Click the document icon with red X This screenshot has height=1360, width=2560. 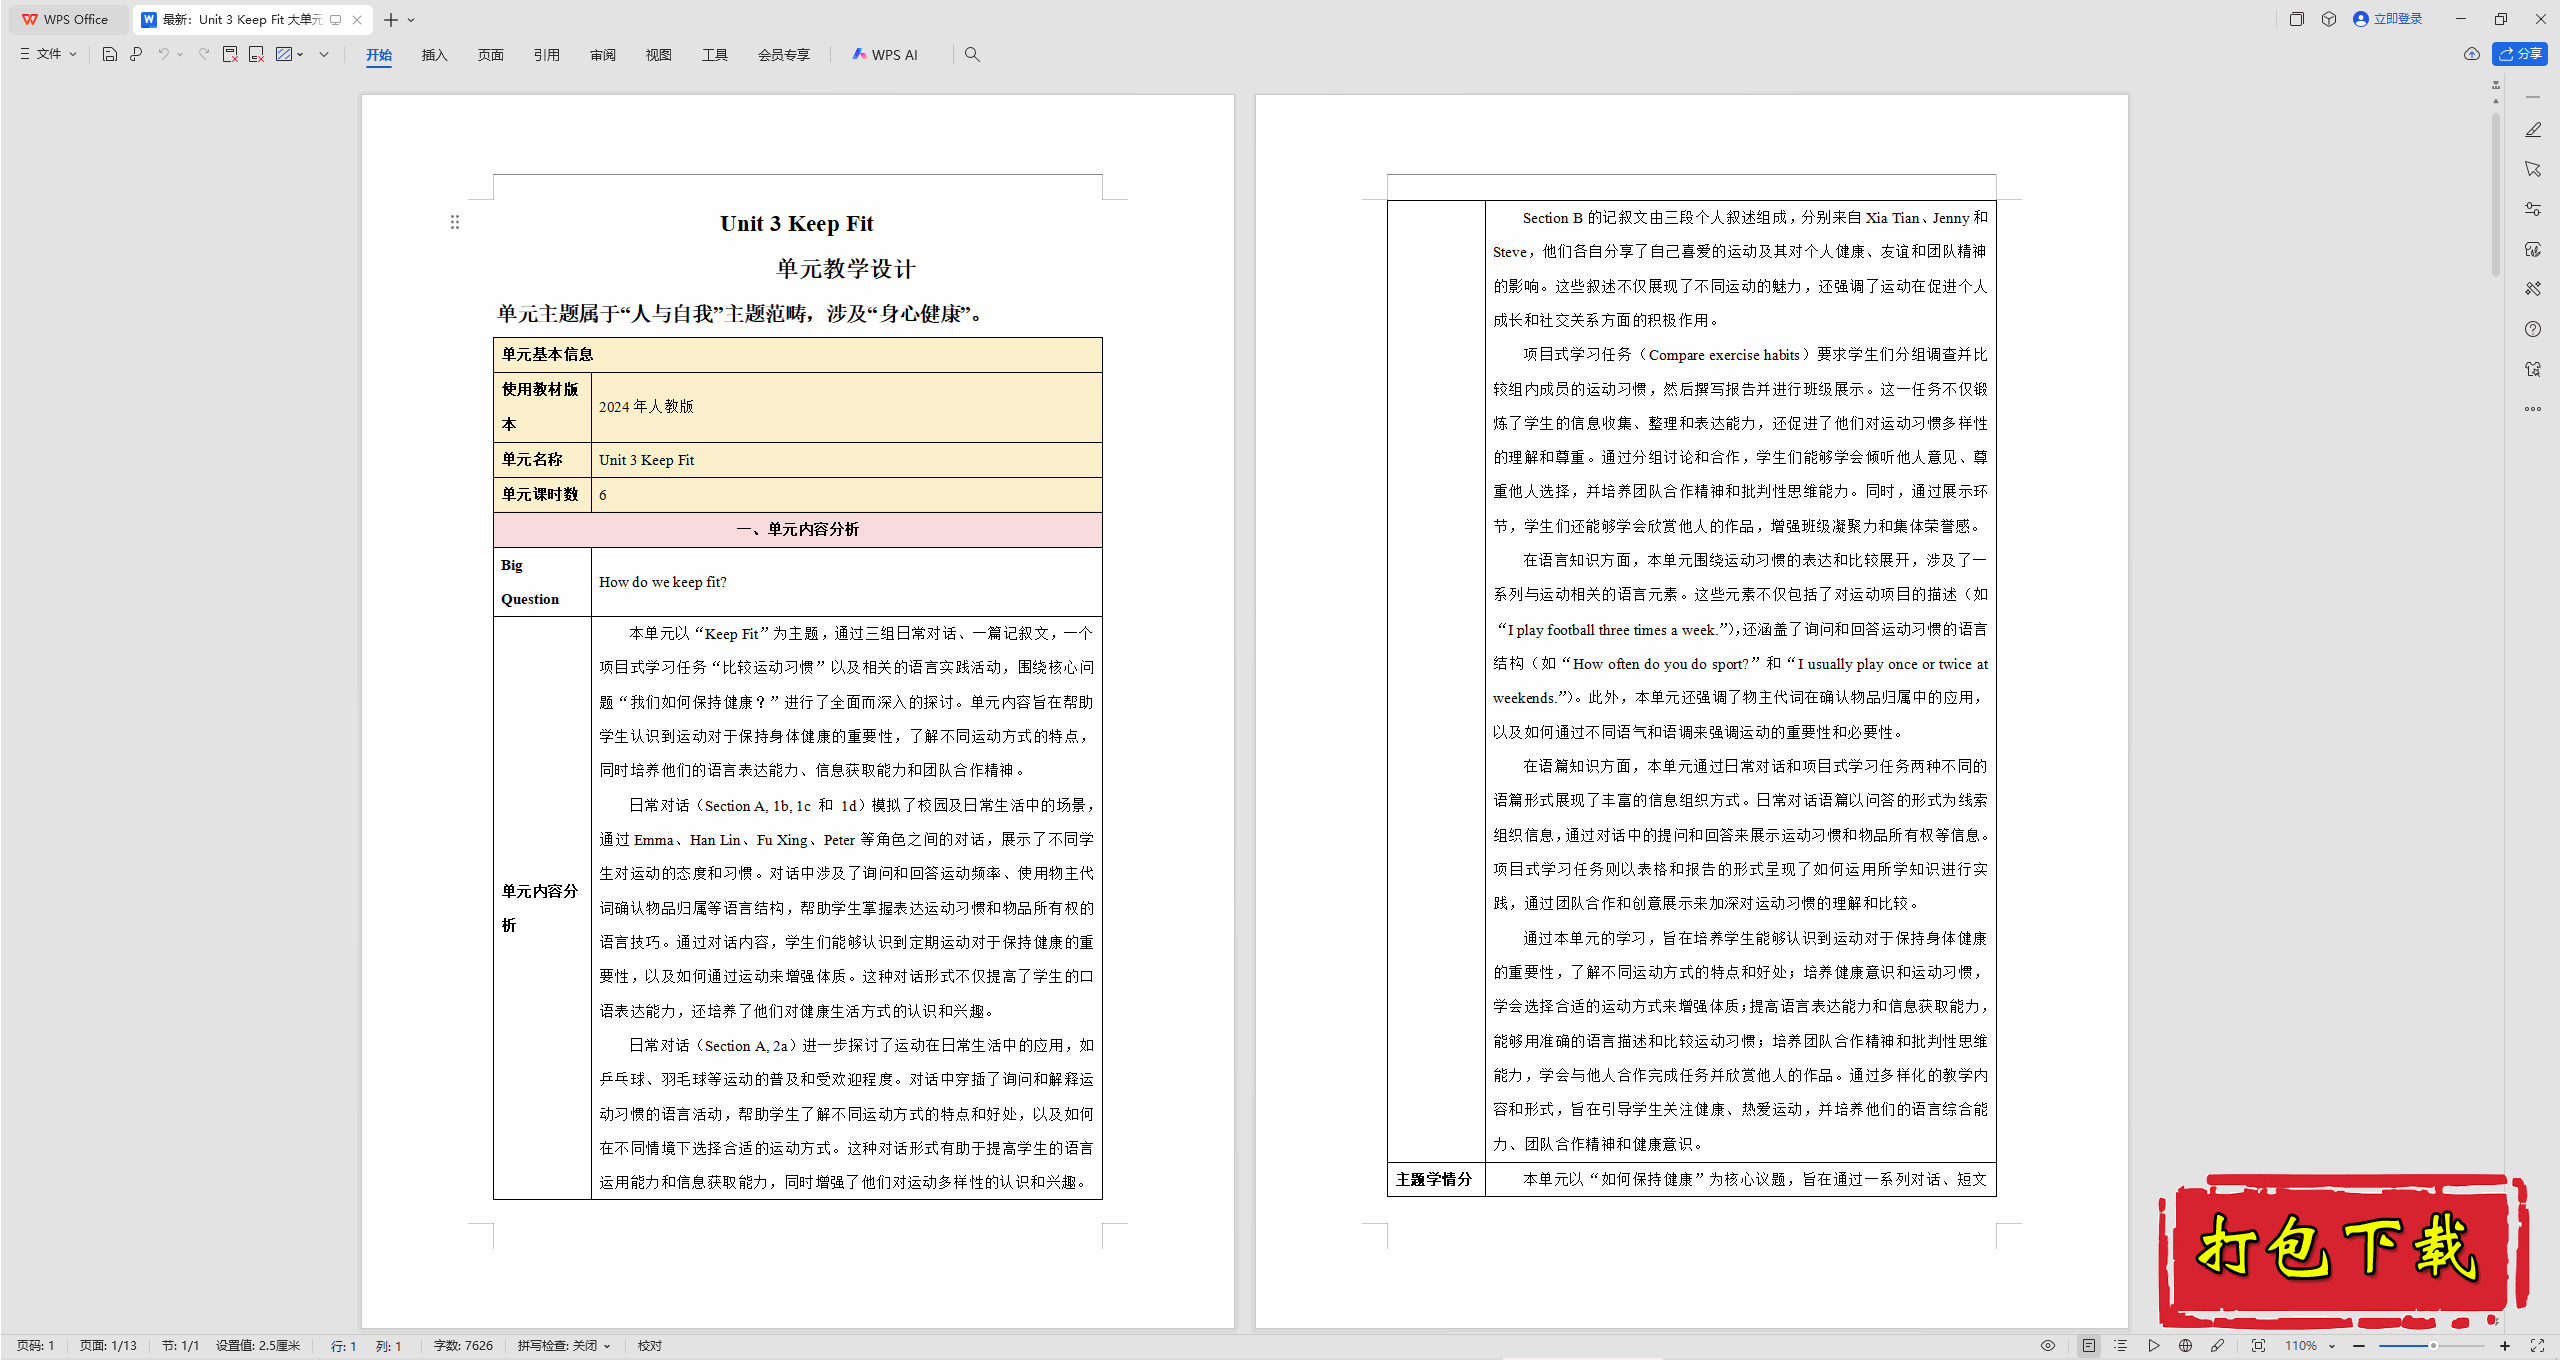tap(230, 54)
